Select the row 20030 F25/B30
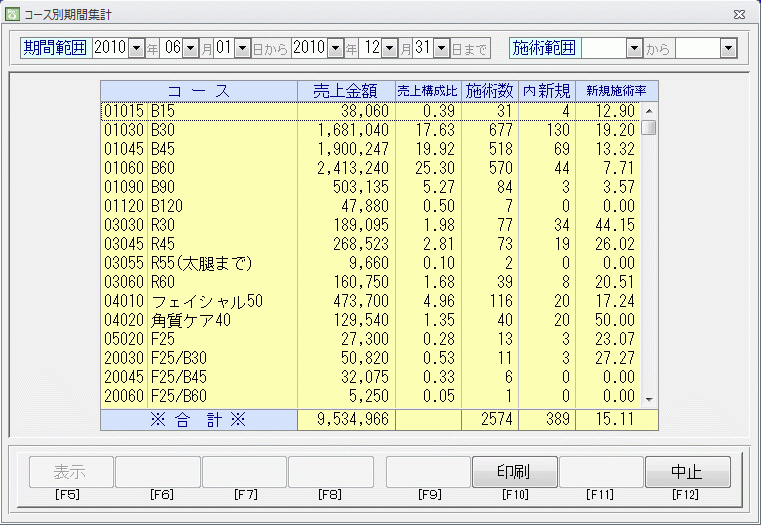Image resolution: width=761 pixels, height=525 pixels. [x=371, y=358]
